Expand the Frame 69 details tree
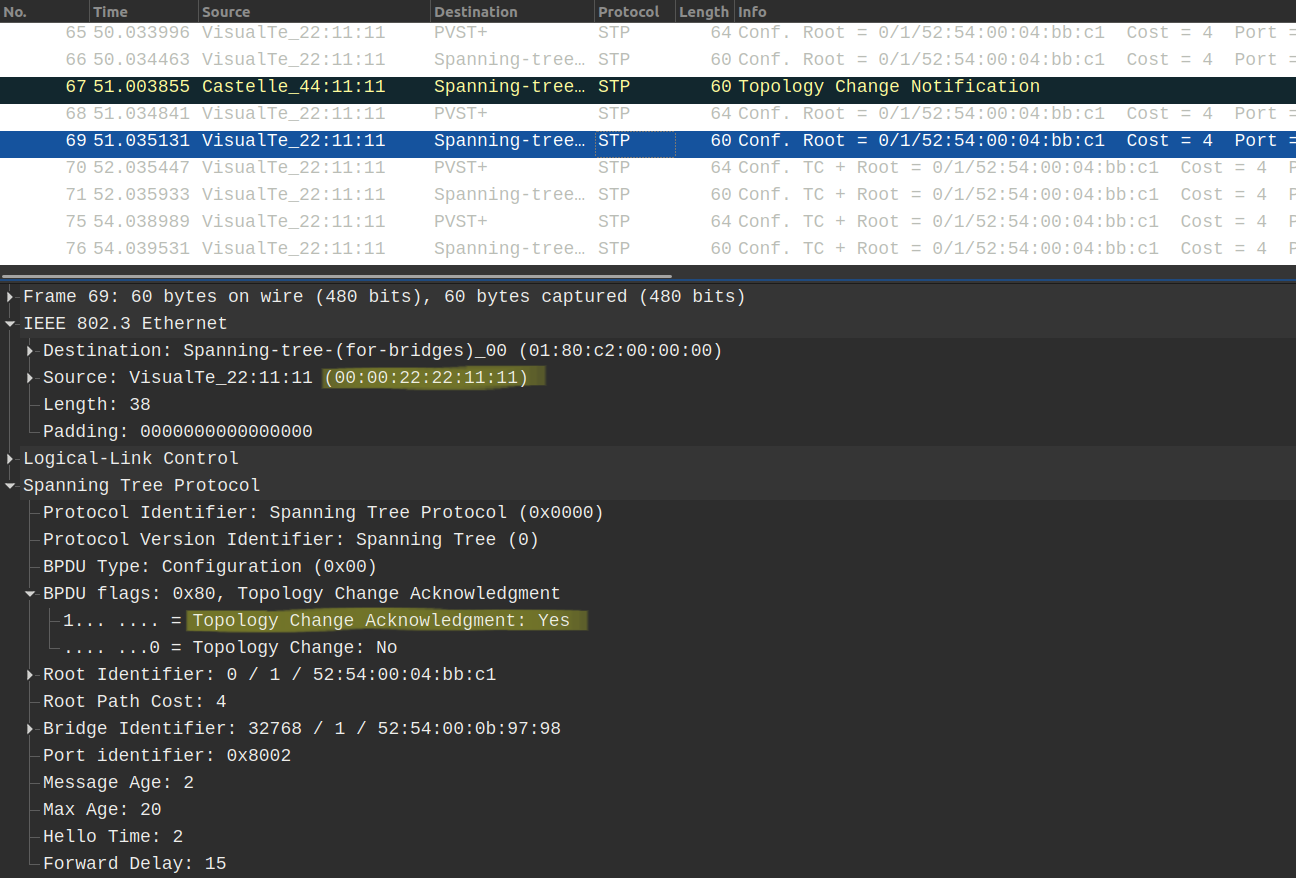Screen dimensions: 1296x878 coord(11,297)
